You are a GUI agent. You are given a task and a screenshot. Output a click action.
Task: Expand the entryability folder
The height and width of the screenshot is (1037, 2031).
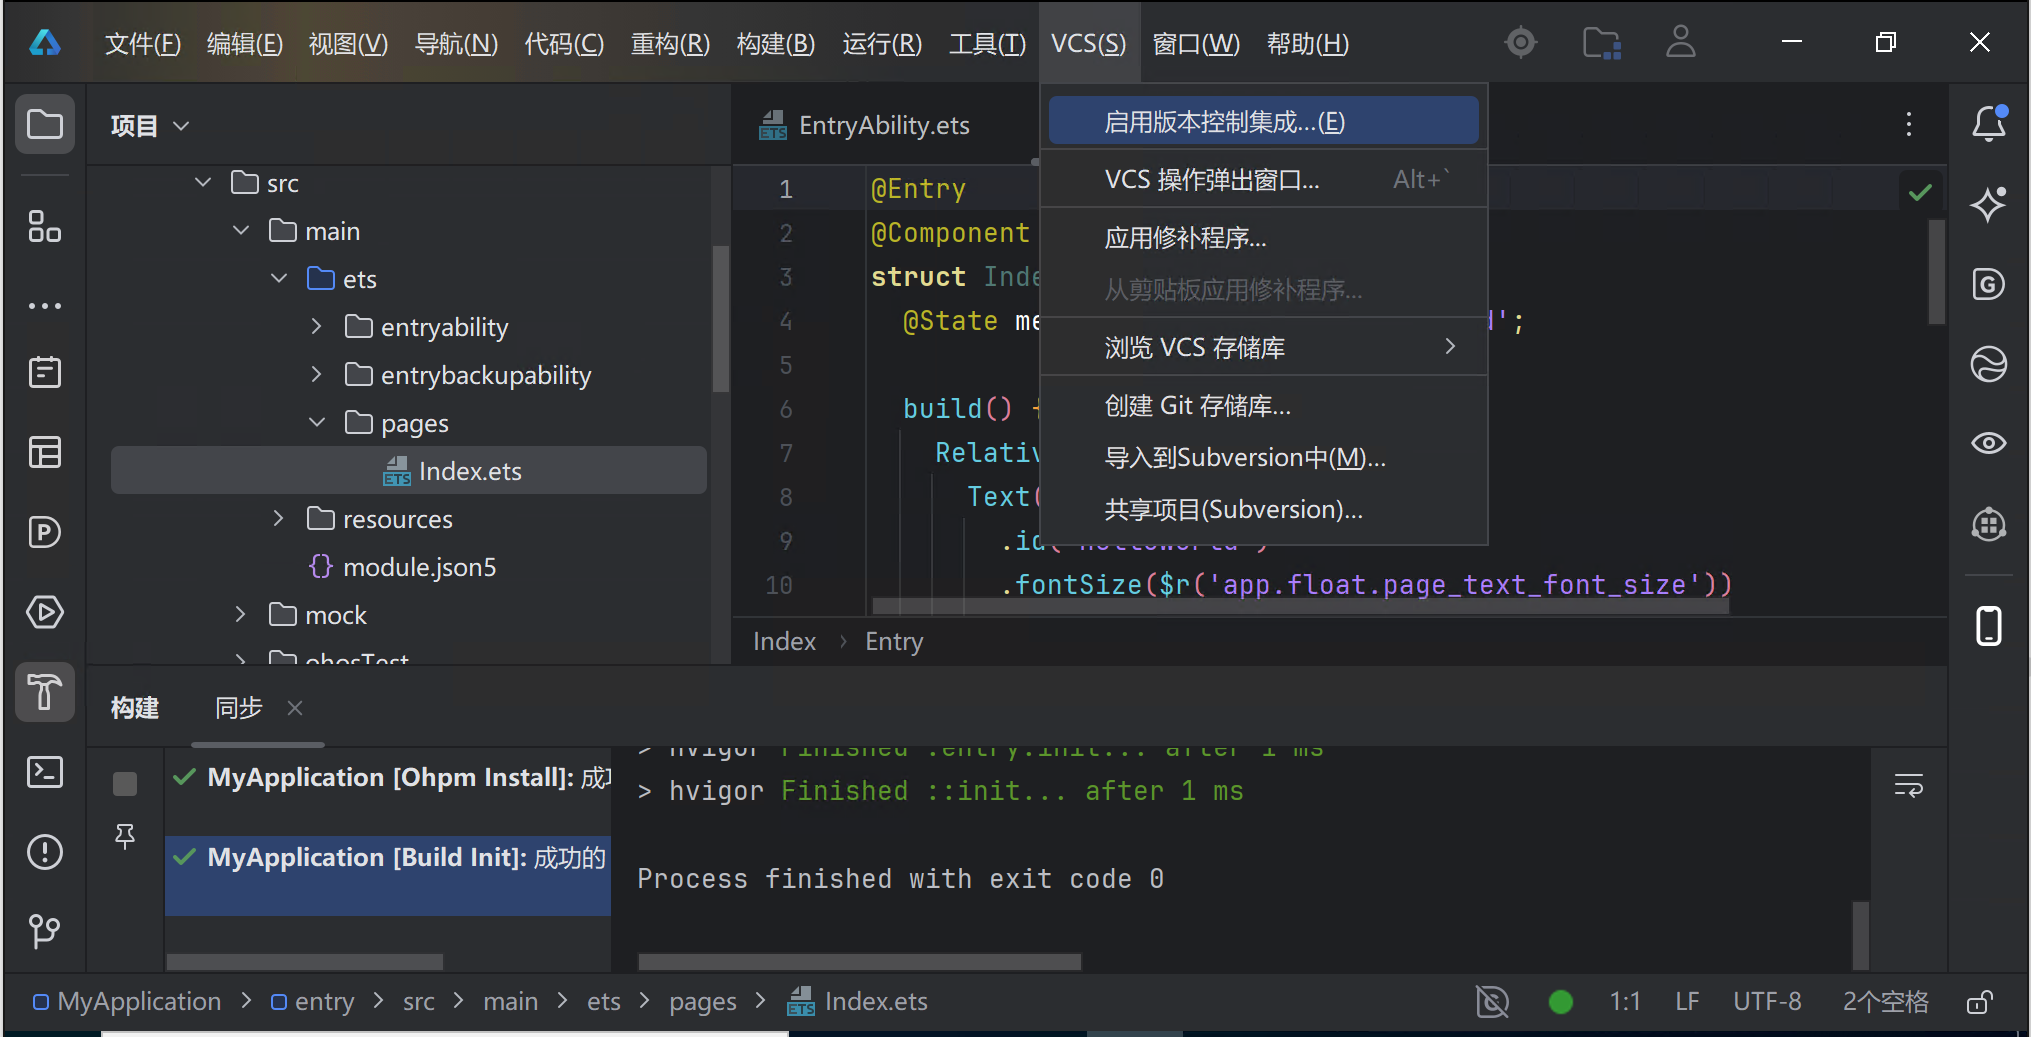click(x=317, y=326)
